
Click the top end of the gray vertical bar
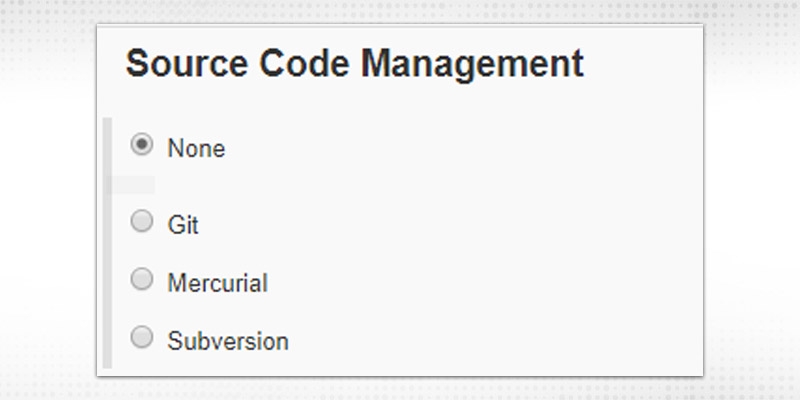tap(107, 123)
